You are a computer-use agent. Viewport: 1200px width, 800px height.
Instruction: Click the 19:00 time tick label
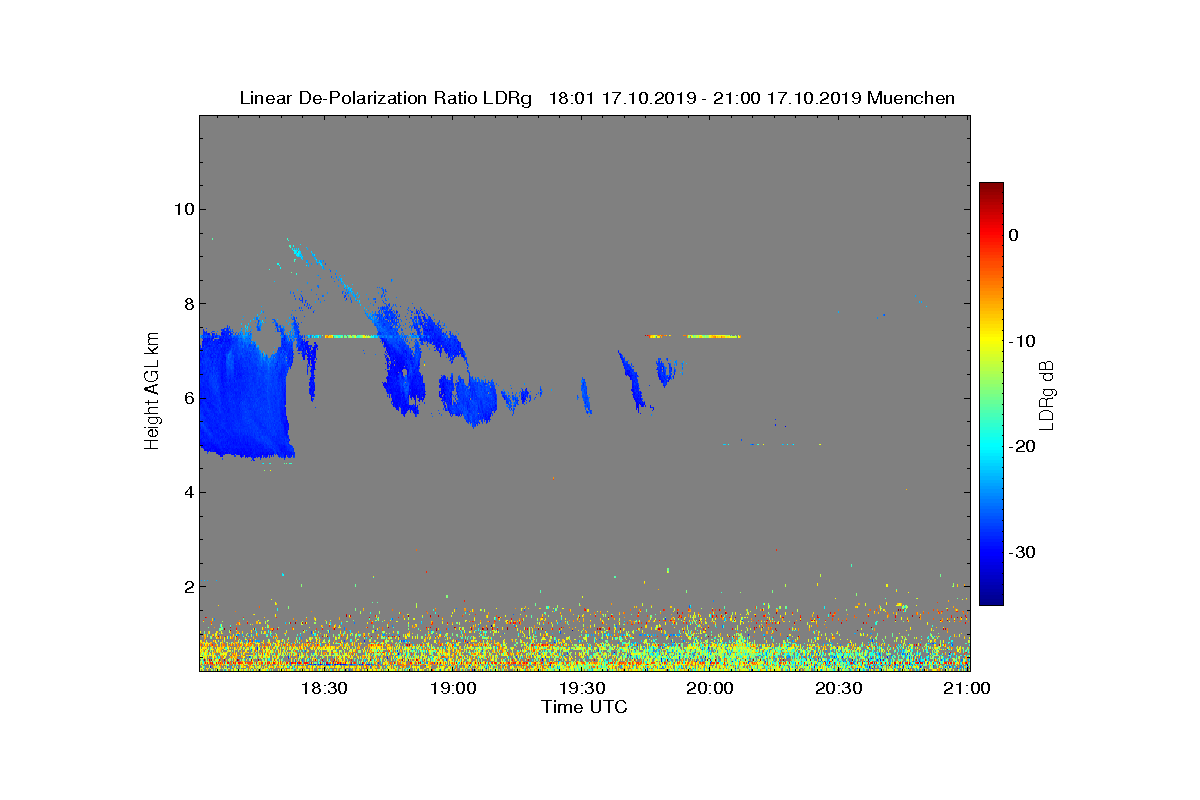[x=453, y=689]
